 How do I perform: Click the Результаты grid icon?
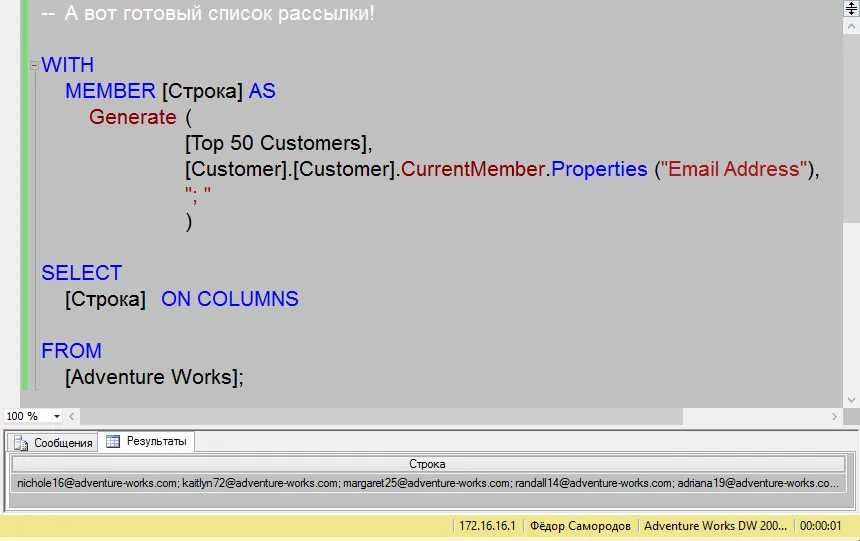tap(113, 441)
